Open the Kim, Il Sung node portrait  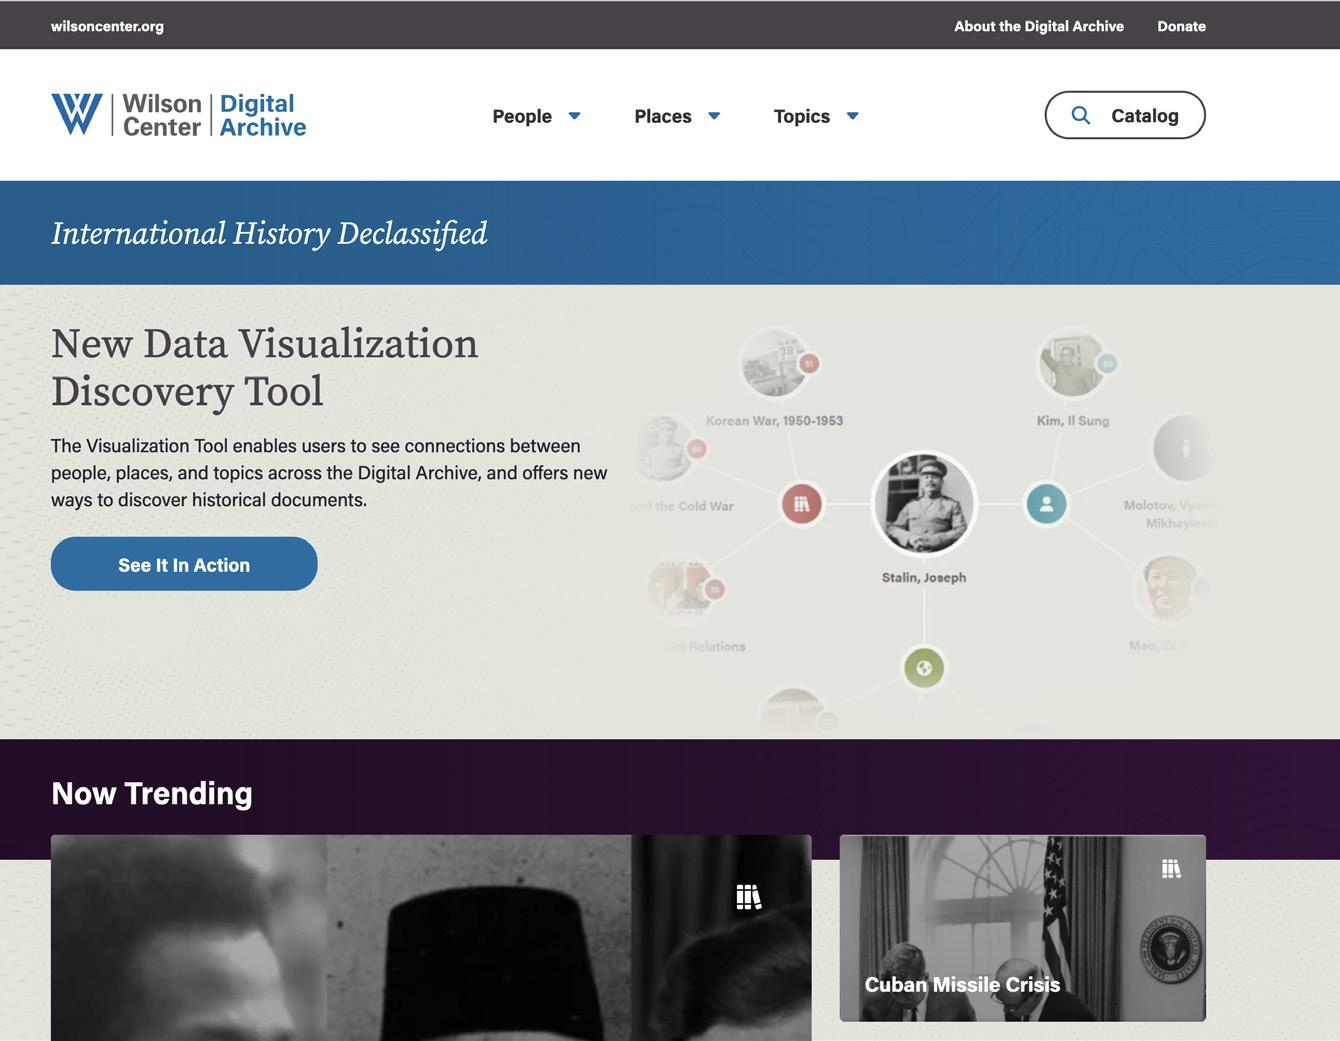[1071, 364]
